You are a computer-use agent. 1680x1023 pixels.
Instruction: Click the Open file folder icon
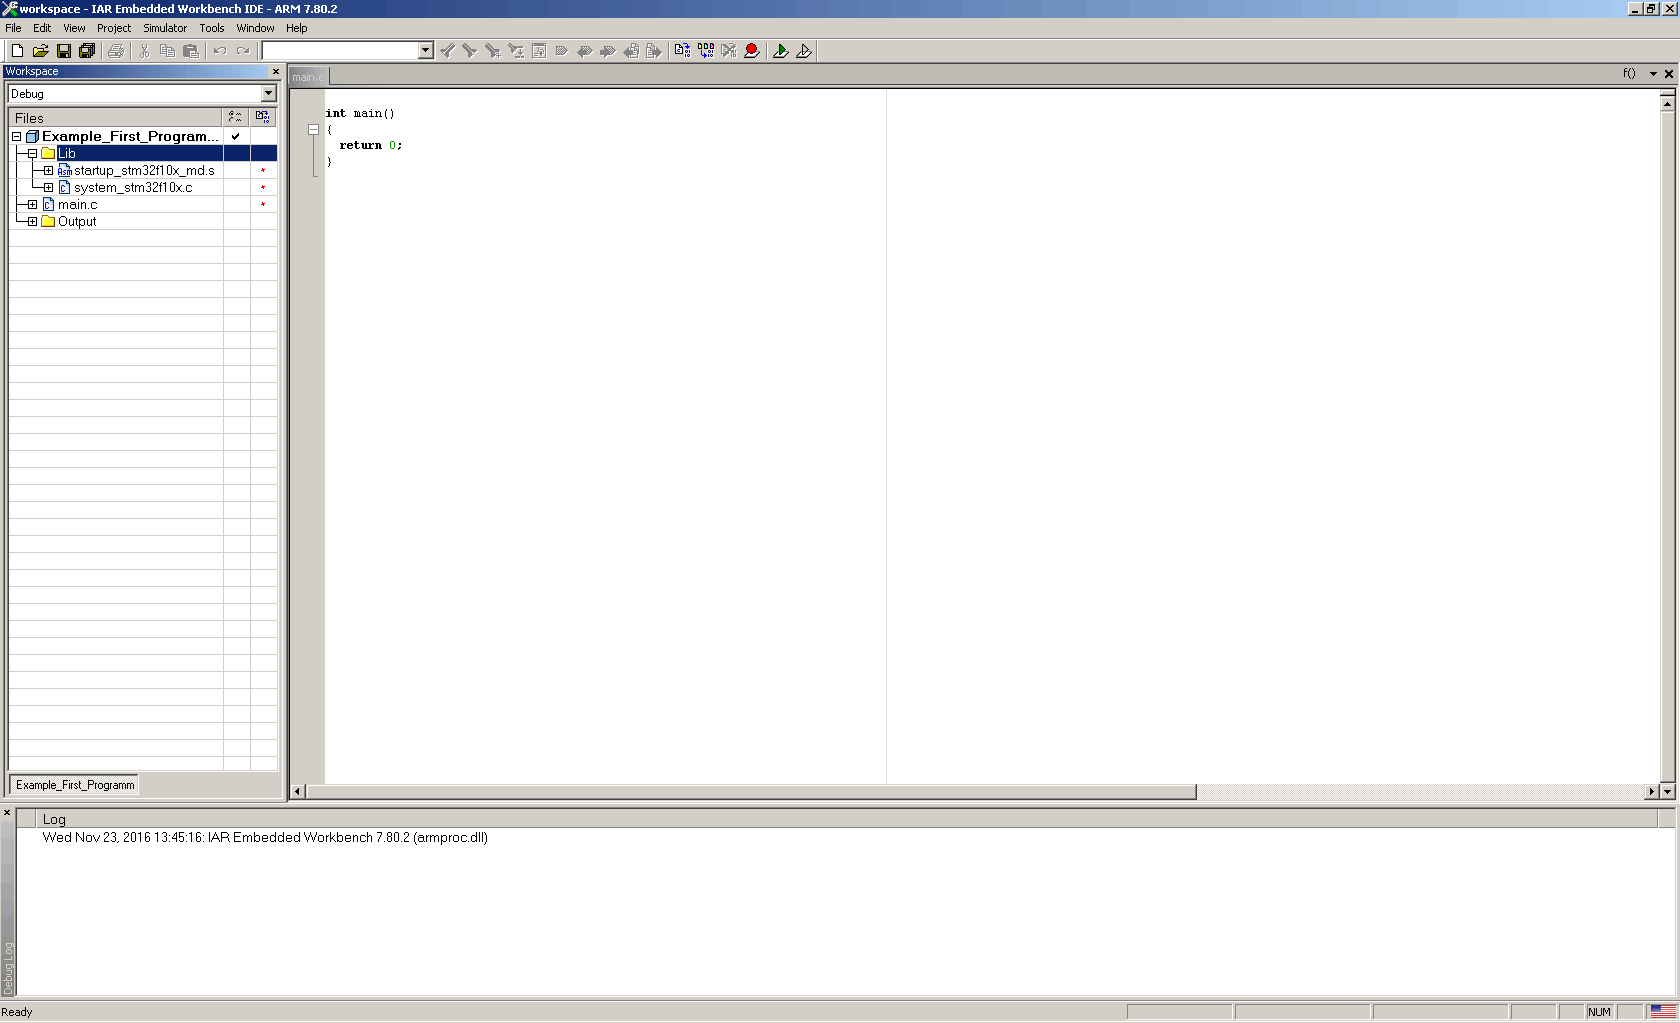[x=40, y=51]
